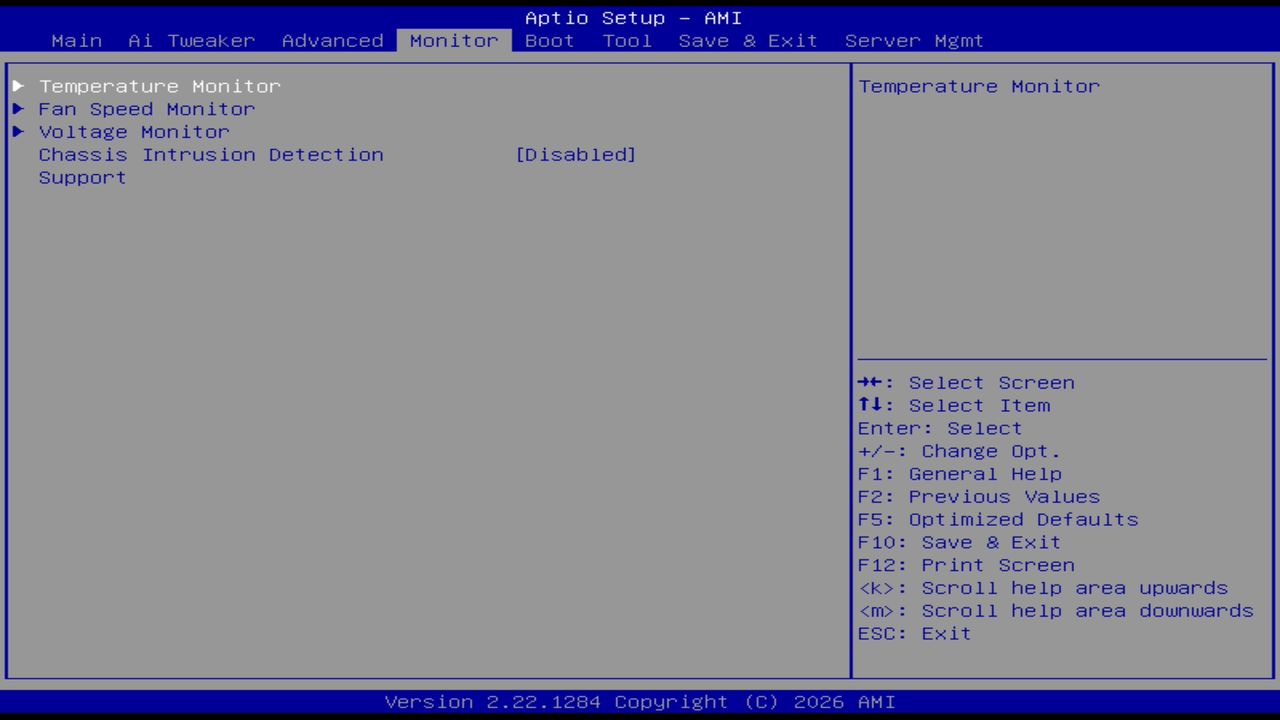Change the [Disabled] chassis intrusion value
The height and width of the screenshot is (720, 1280).
(x=576, y=155)
